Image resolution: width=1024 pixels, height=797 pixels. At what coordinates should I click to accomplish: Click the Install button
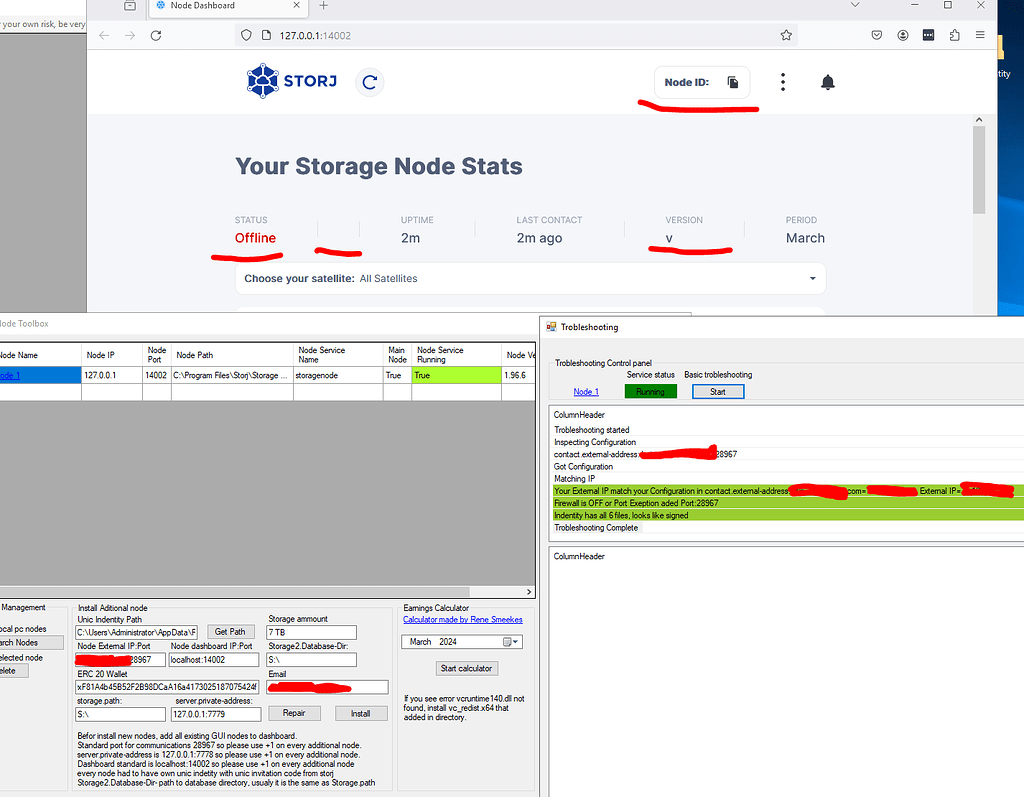click(360, 713)
